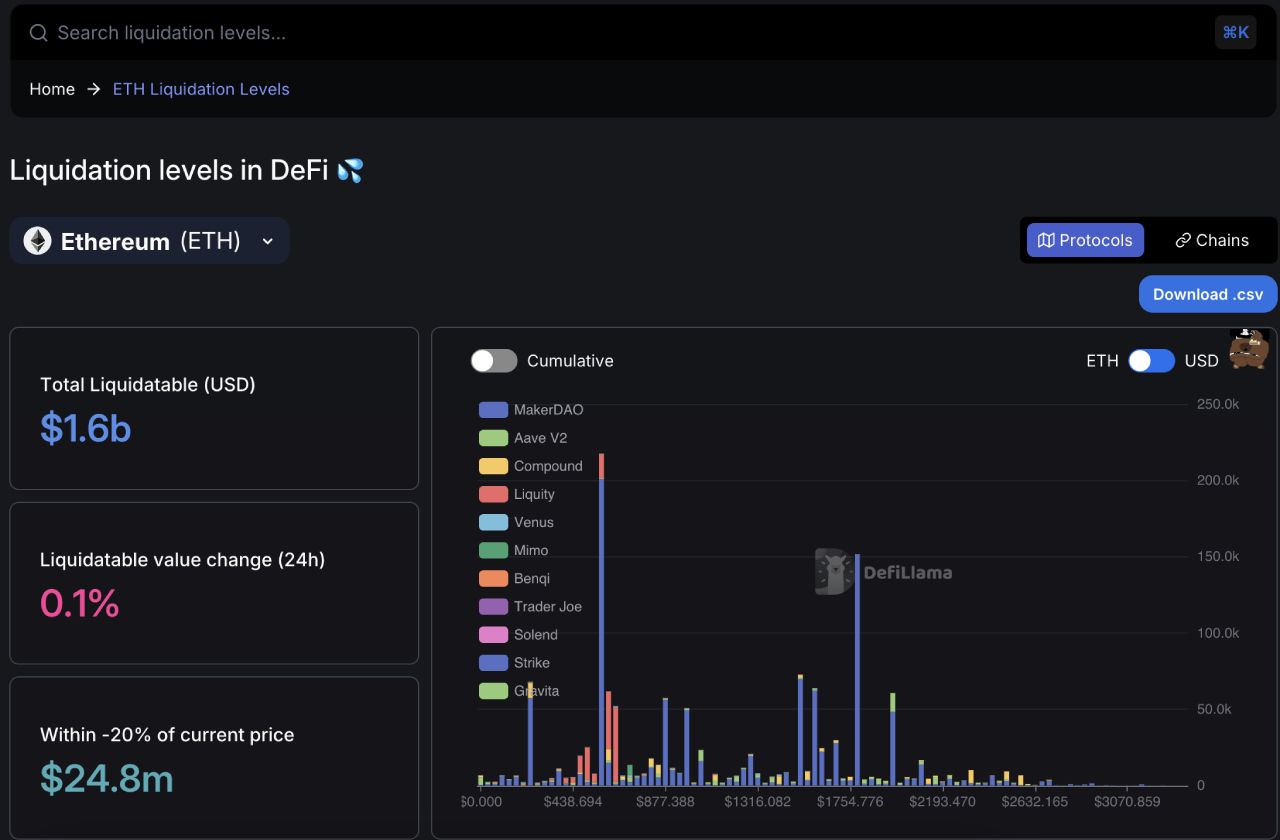The height and width of the screenshot is (840, 1280).
Task: Click the Compound legend label
Action: pos(548,466)
